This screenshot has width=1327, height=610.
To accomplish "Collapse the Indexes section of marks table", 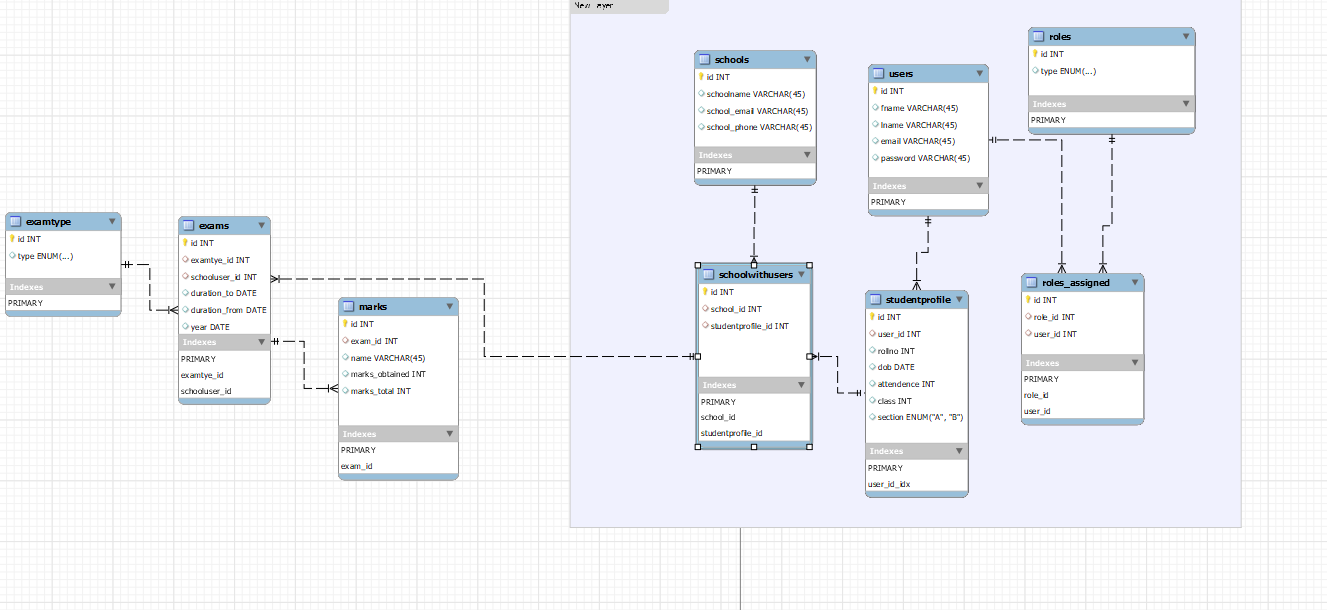I will 450,434.
